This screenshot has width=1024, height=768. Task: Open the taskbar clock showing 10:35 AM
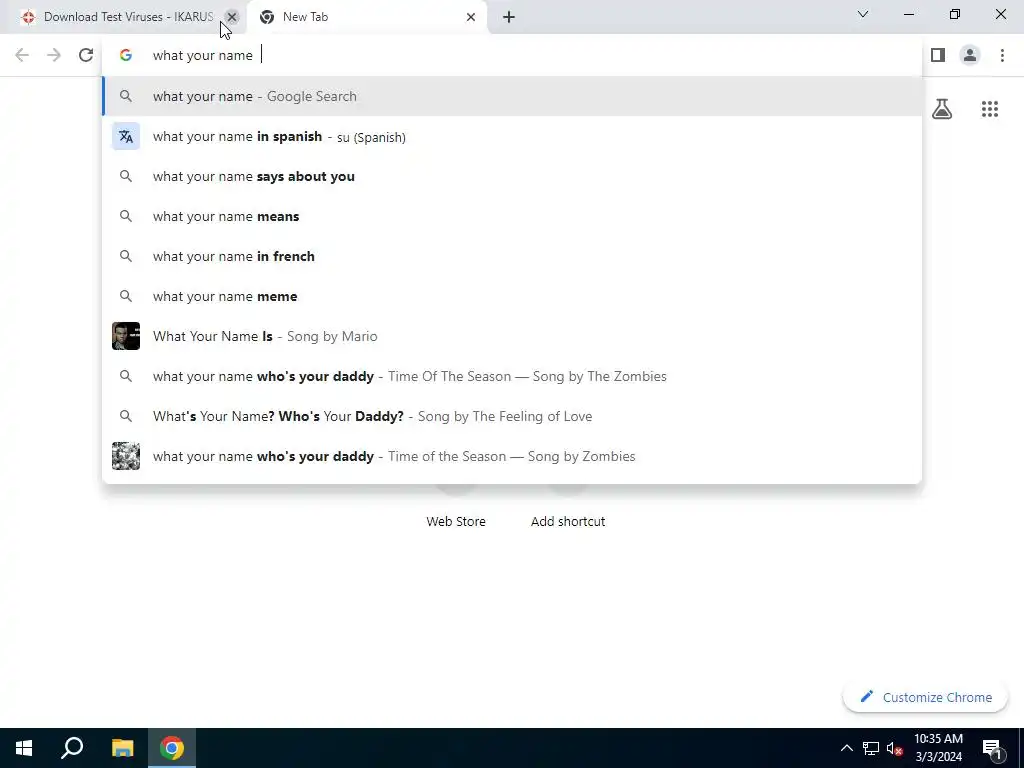tap(938, 748)
